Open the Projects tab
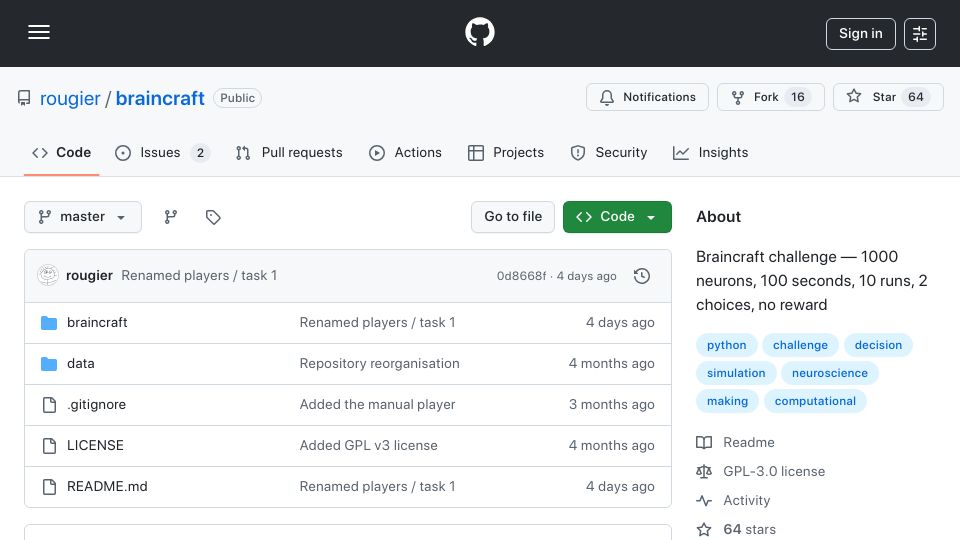This screenshot has height=540, width=960. [506, 152]
